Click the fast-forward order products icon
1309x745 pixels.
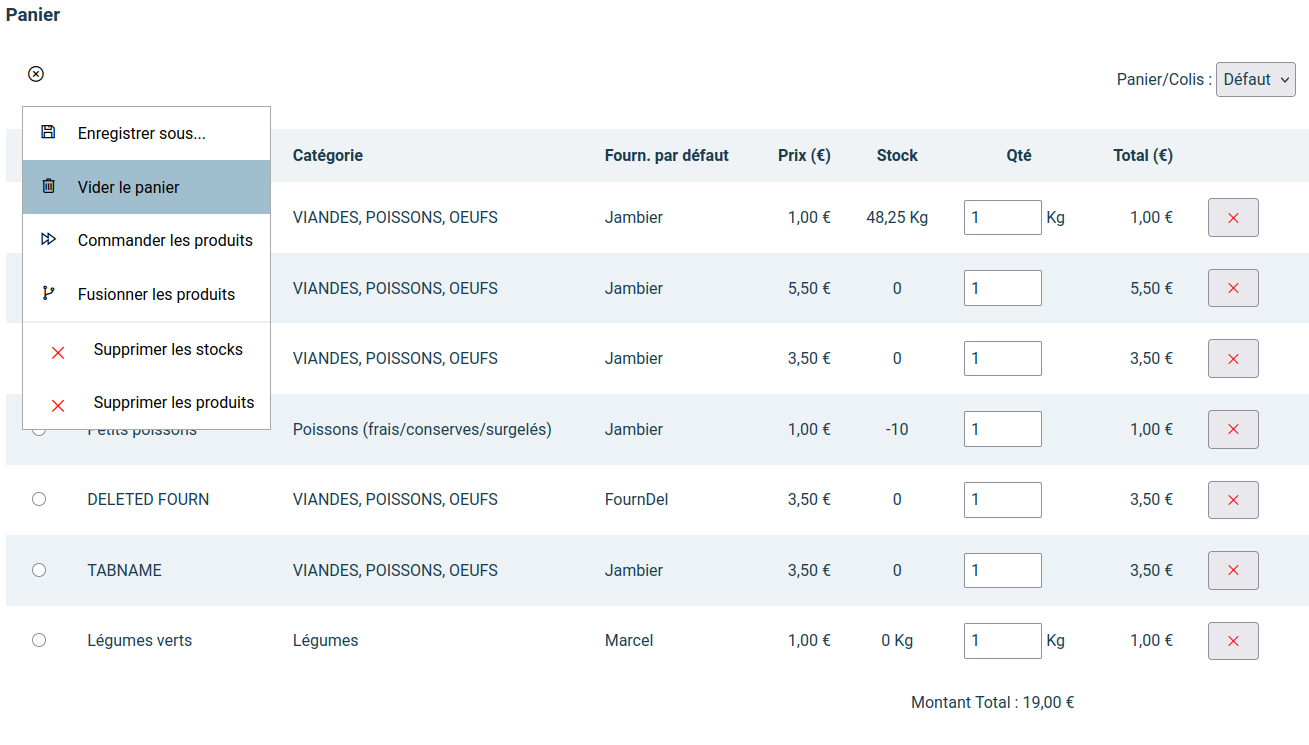click(x=48, y=240)
